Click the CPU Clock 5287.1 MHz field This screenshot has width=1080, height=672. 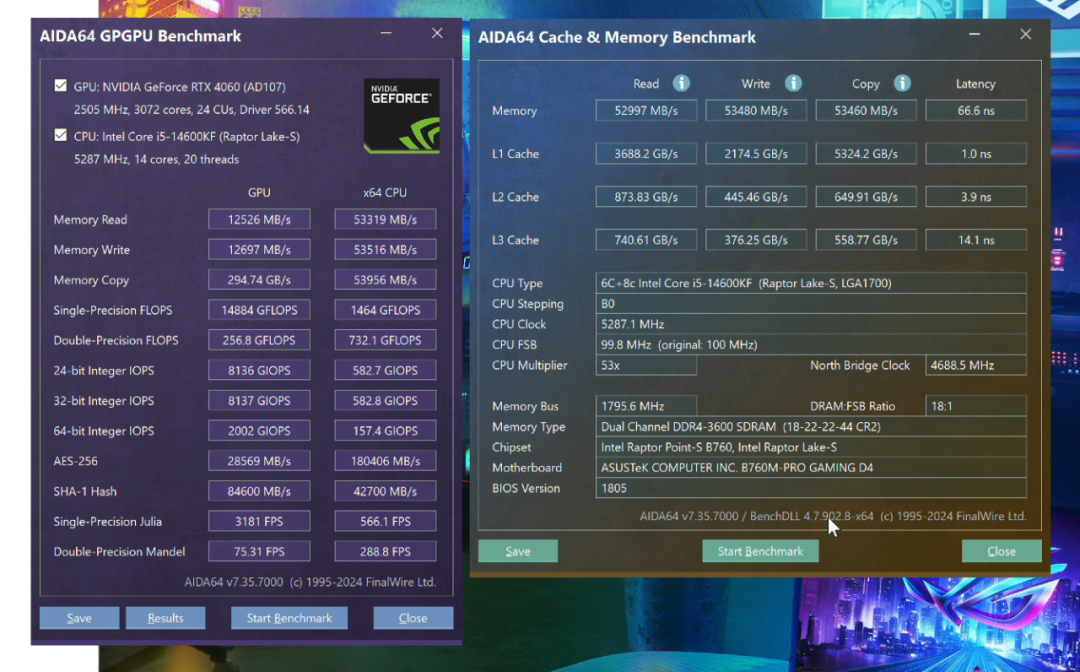[x=811, y=324]
